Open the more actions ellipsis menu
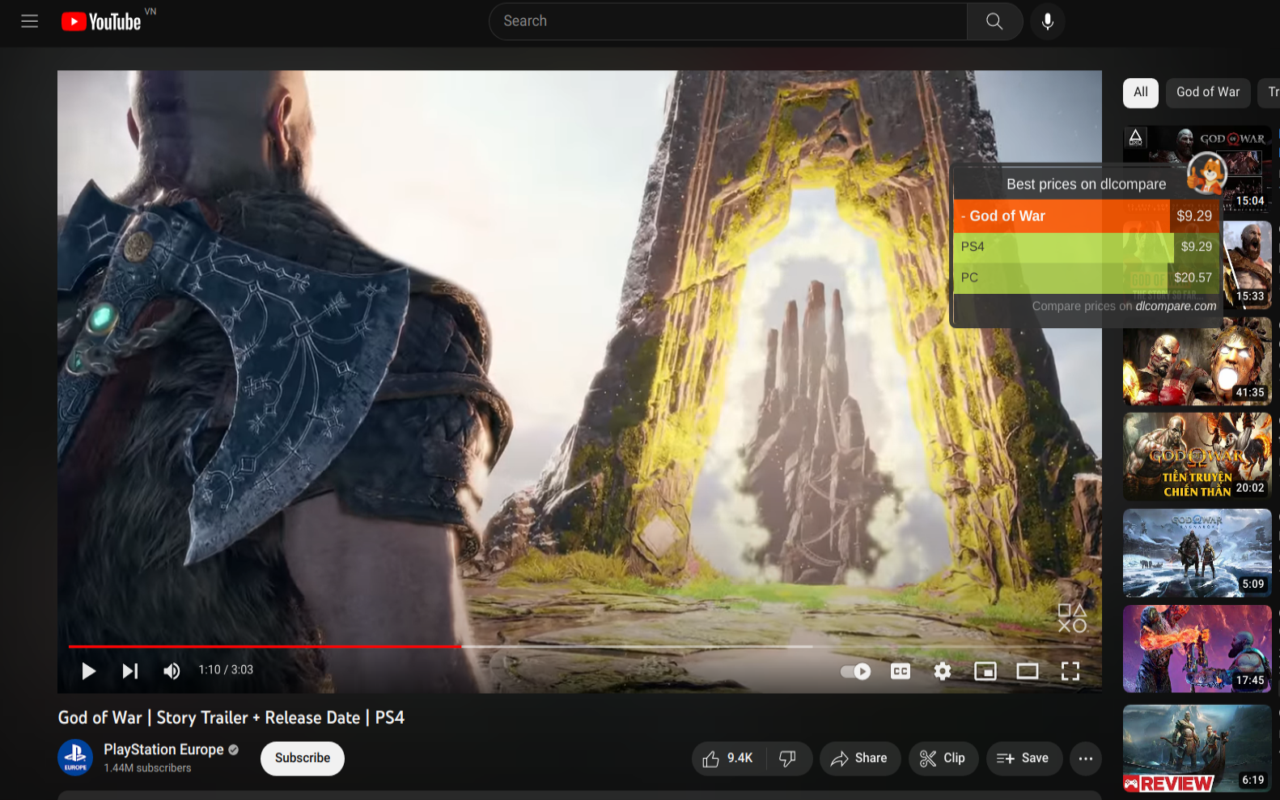The image size is (1280, 800). click(1085, 759)
